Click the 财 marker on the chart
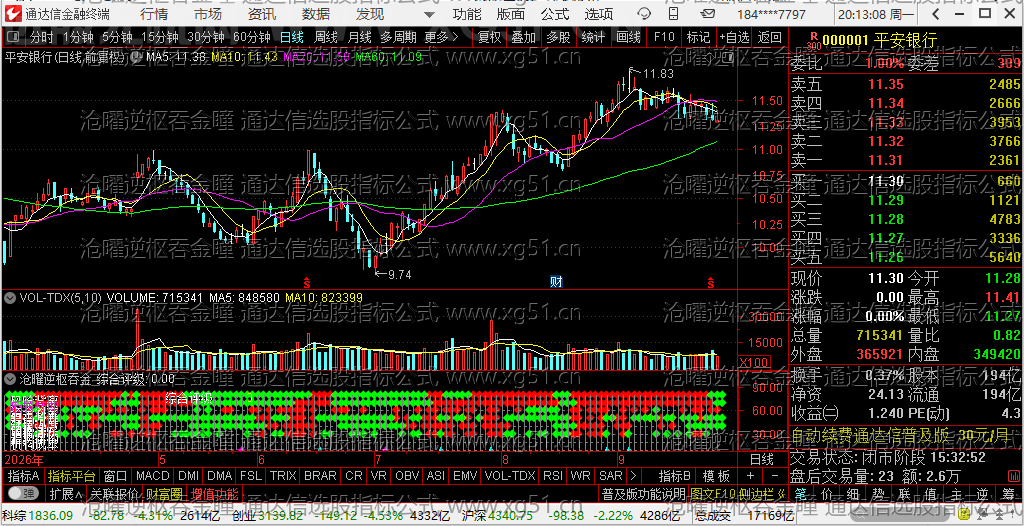1024x526 pixels. point(556,282)
